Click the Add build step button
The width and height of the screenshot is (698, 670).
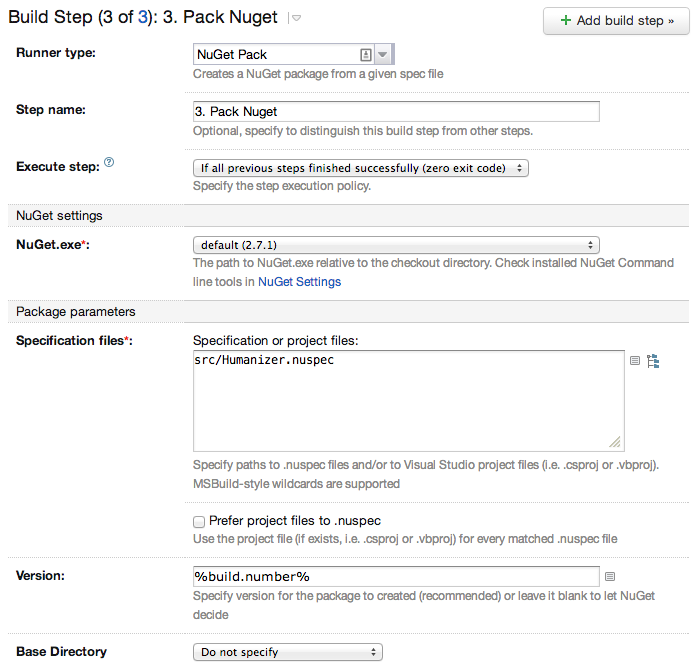(616, 21)
